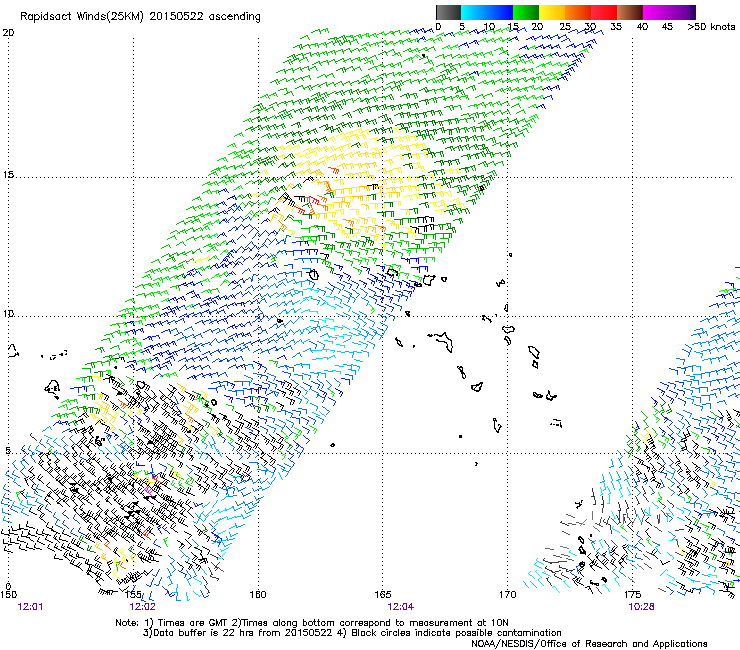Select the '12:04' swath time label
740x650 pixels.
tap(401, 607)
